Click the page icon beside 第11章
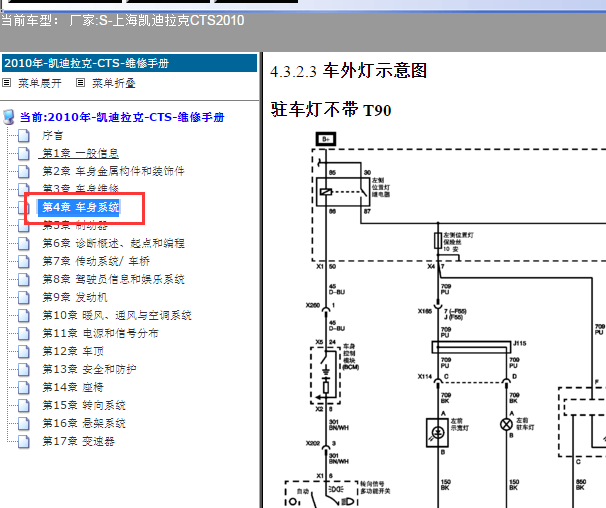Viewport: 606px width, 508px height. click(24, 333)
